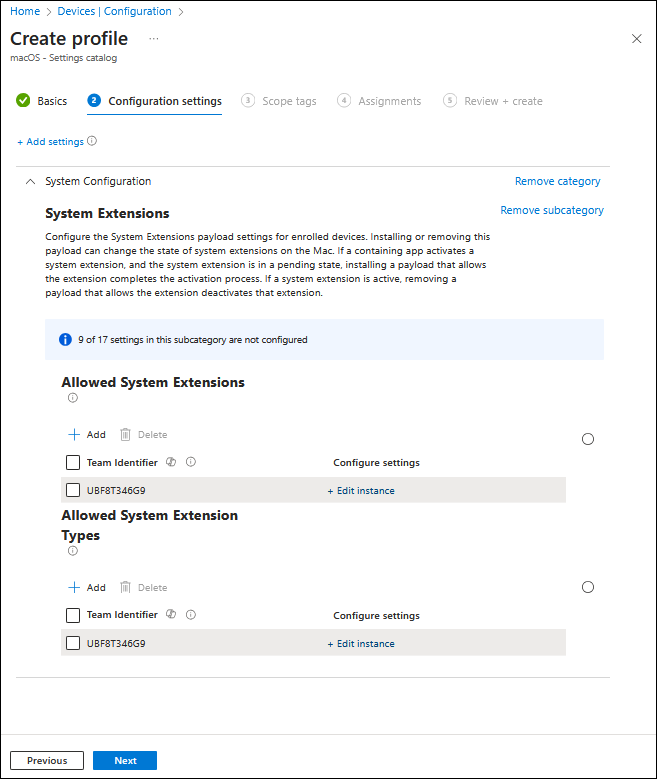
Task: Select all via first Team Identifier checkbox
Action: click(73, 463)
